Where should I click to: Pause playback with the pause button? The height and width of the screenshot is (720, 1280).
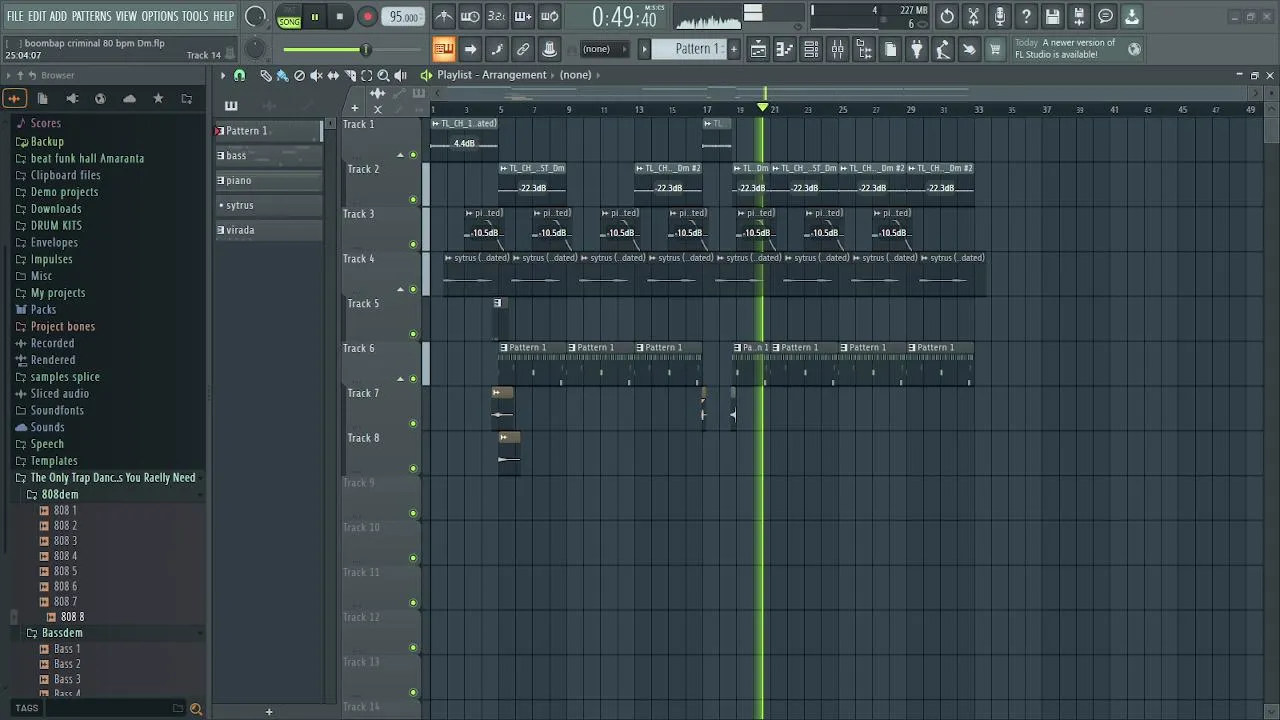314,17
